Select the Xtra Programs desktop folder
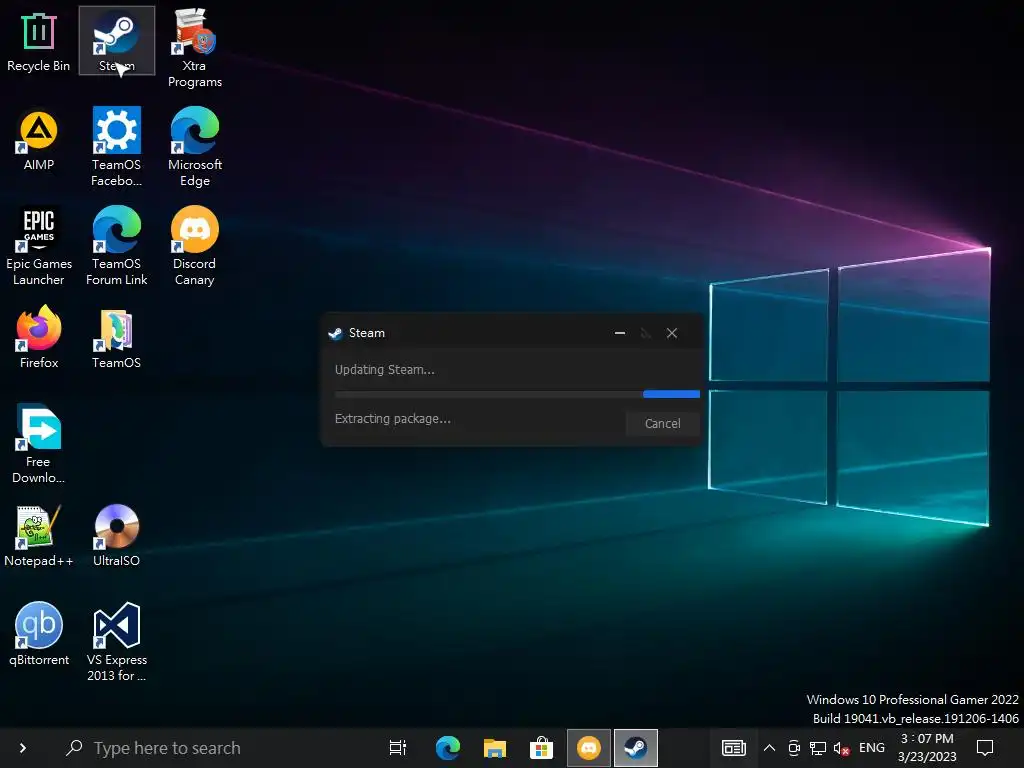1024x768 pixels. [x=195, y=48]
